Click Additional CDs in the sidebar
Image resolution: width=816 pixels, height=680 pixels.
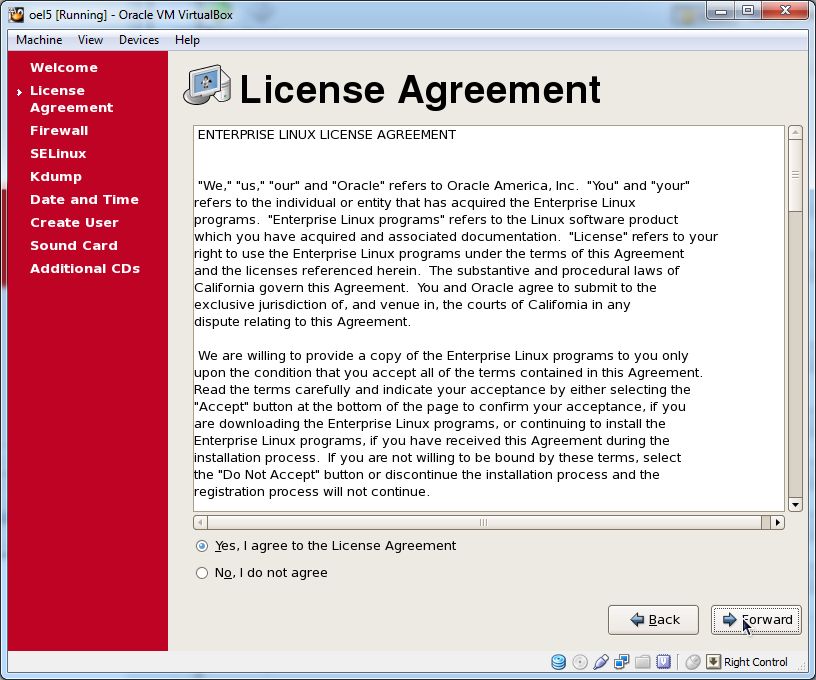point(85,268)
